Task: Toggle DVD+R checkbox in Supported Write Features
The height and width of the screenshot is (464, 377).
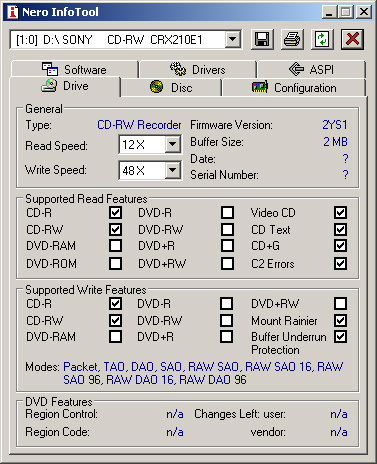Action: click(x=227, y=337)
